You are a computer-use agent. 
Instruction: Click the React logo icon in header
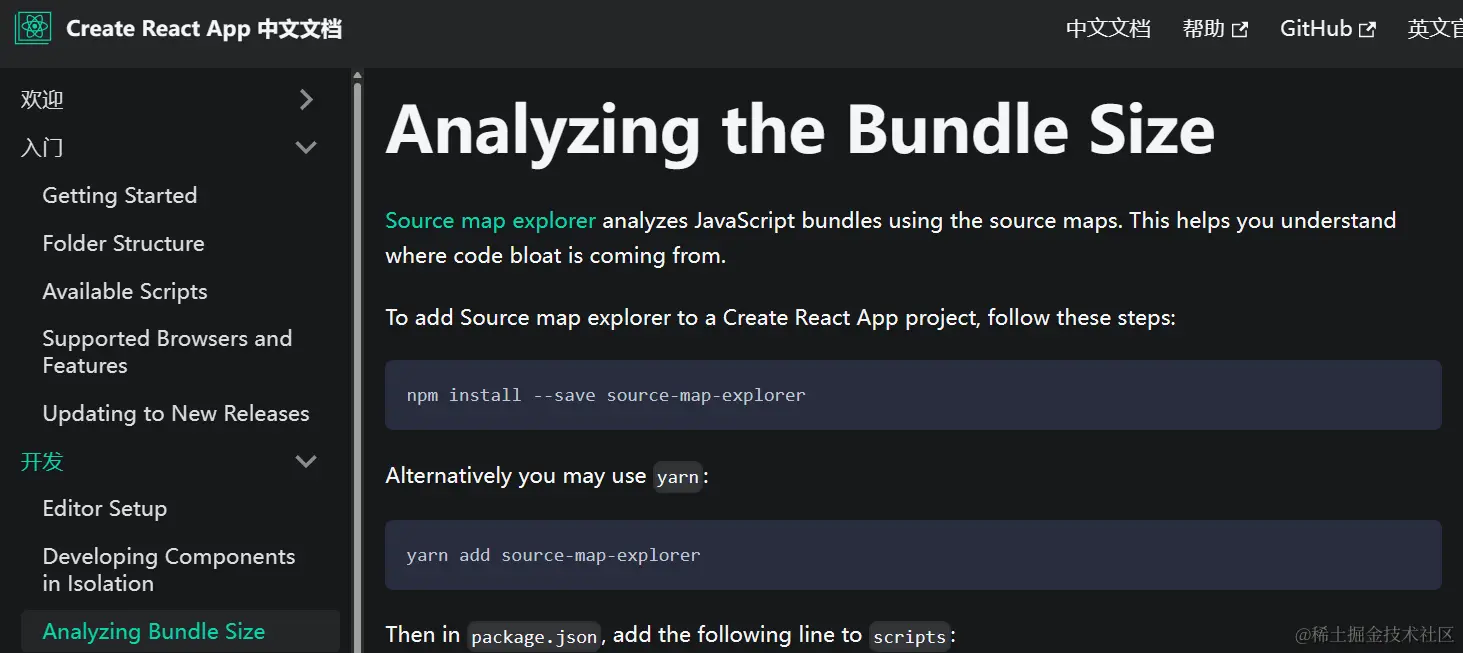[x=33, y=28]
